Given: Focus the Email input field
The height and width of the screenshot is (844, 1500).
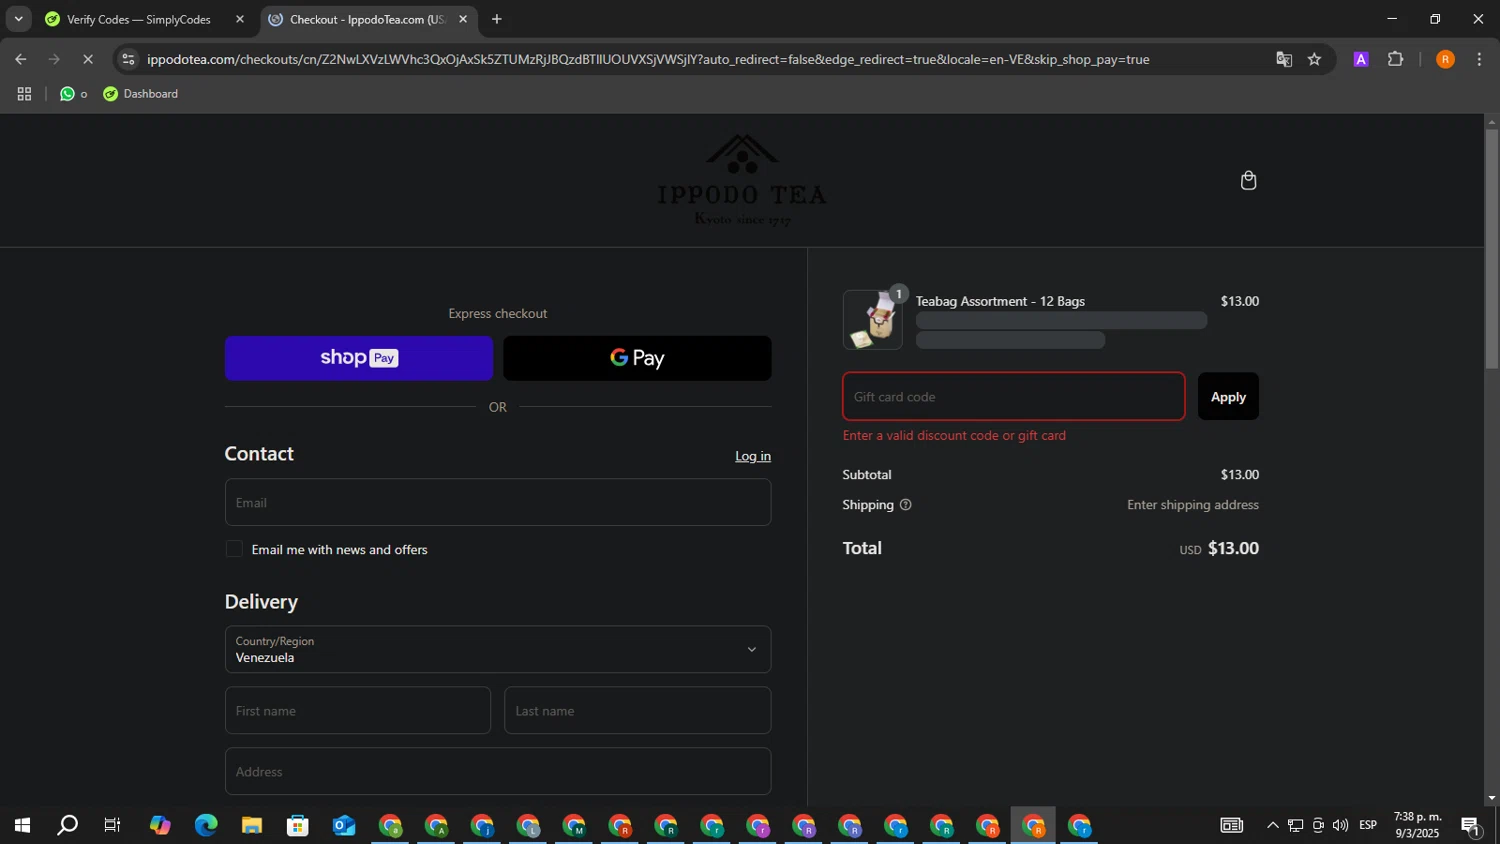Looking at the screenshot, I should pyautogui.click(x=498, y=502).
